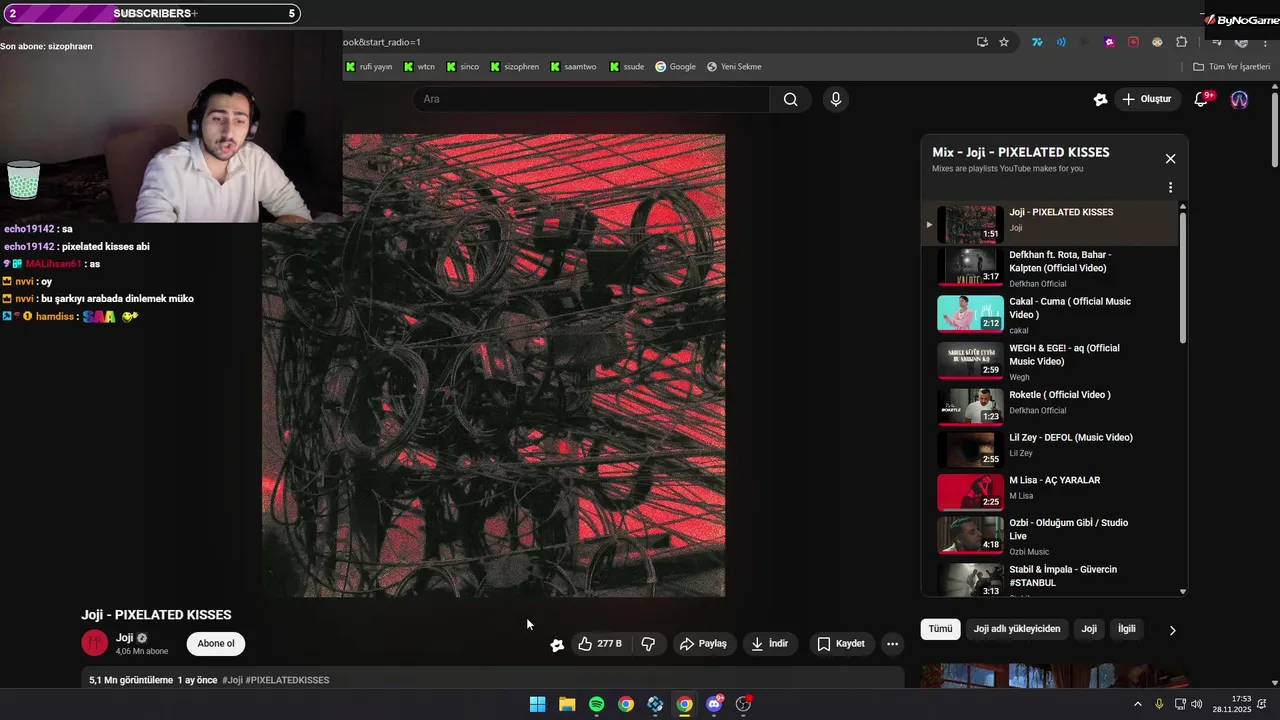Select the Joji adlı yükleyiciden chip
Viewport: 1280px width, 720px height.
click(1017, 629)
